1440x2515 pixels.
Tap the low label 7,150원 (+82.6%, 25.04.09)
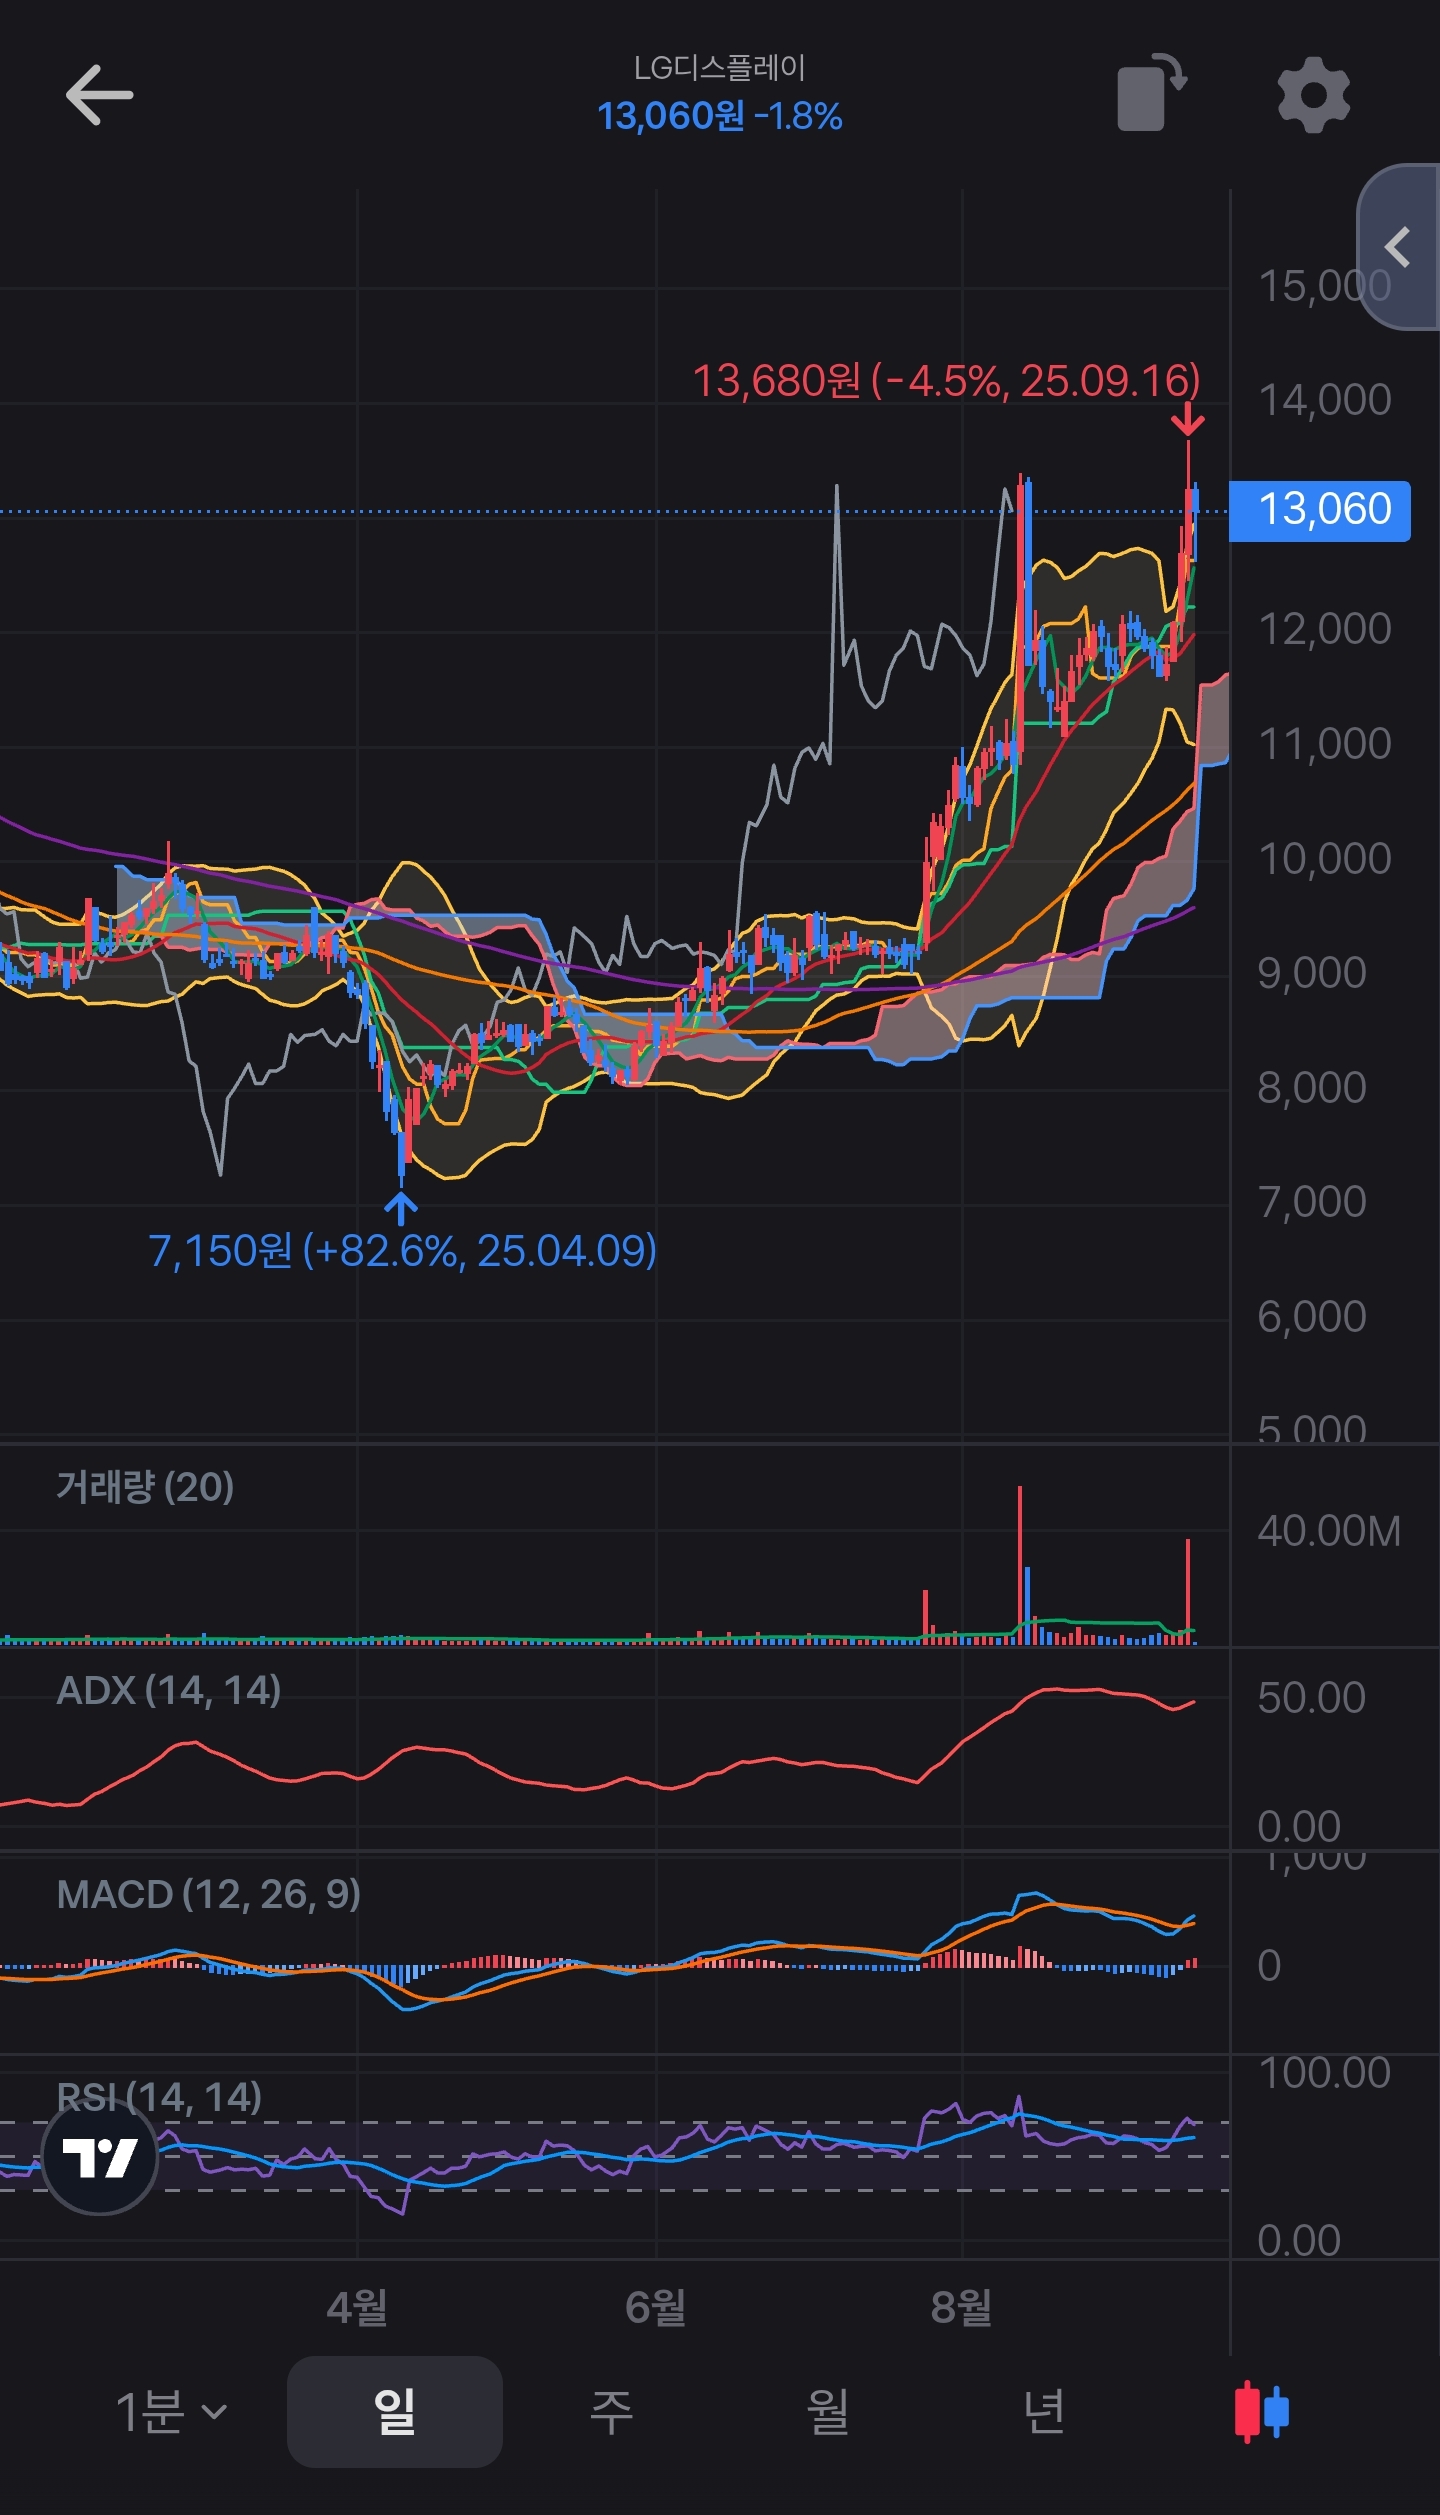tap(402, 1251)
